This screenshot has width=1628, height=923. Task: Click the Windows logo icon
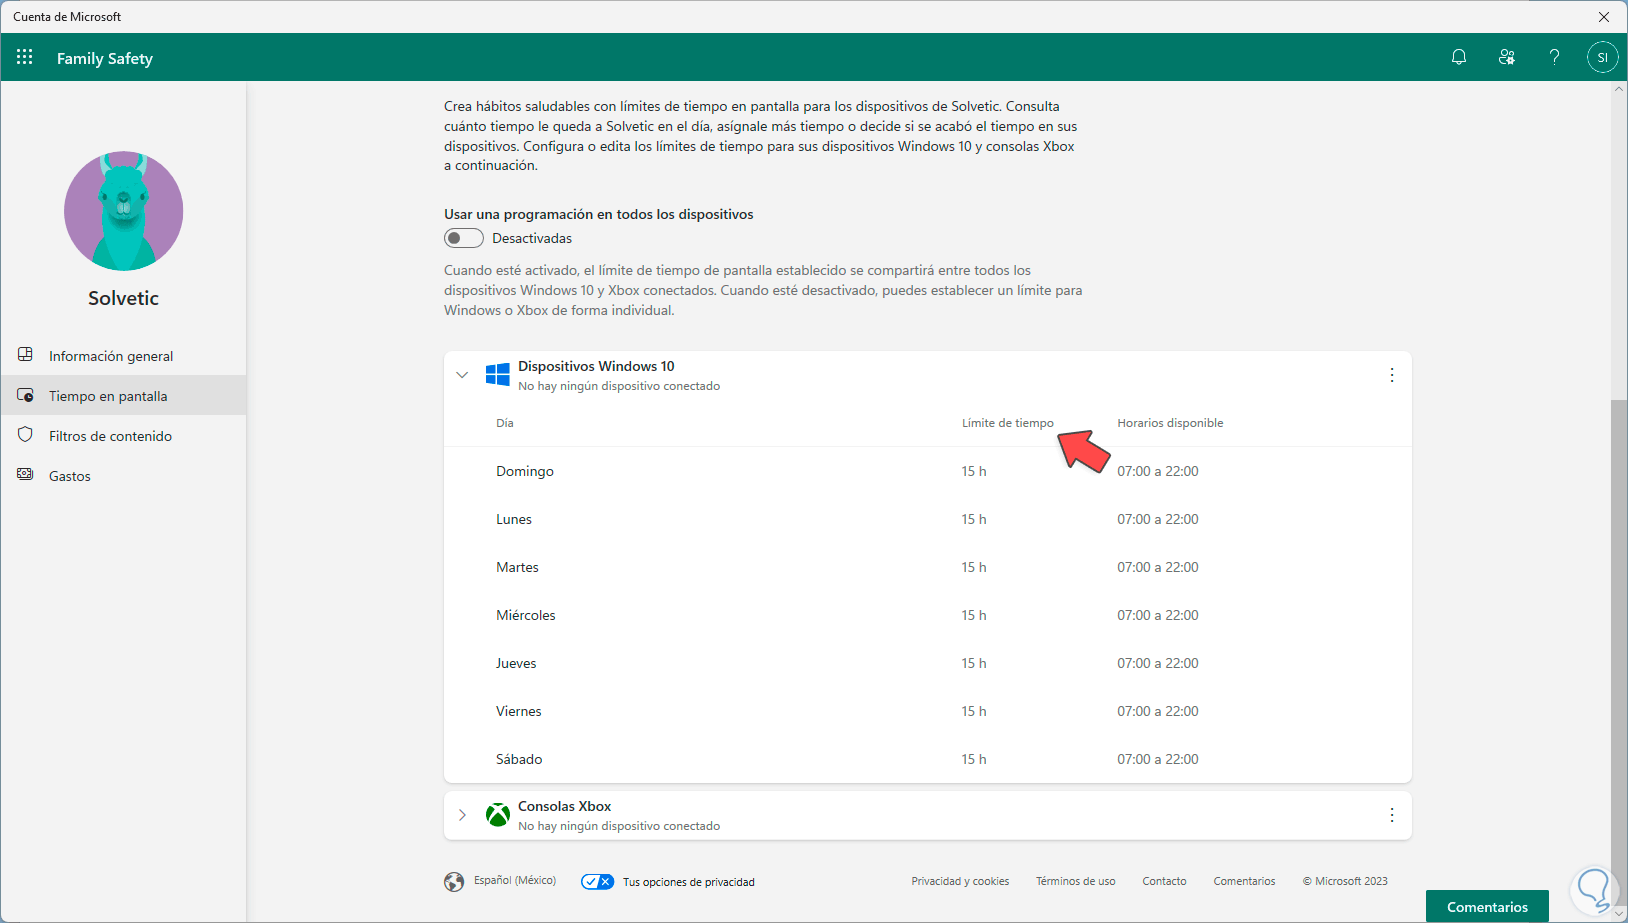click(497, 375)
